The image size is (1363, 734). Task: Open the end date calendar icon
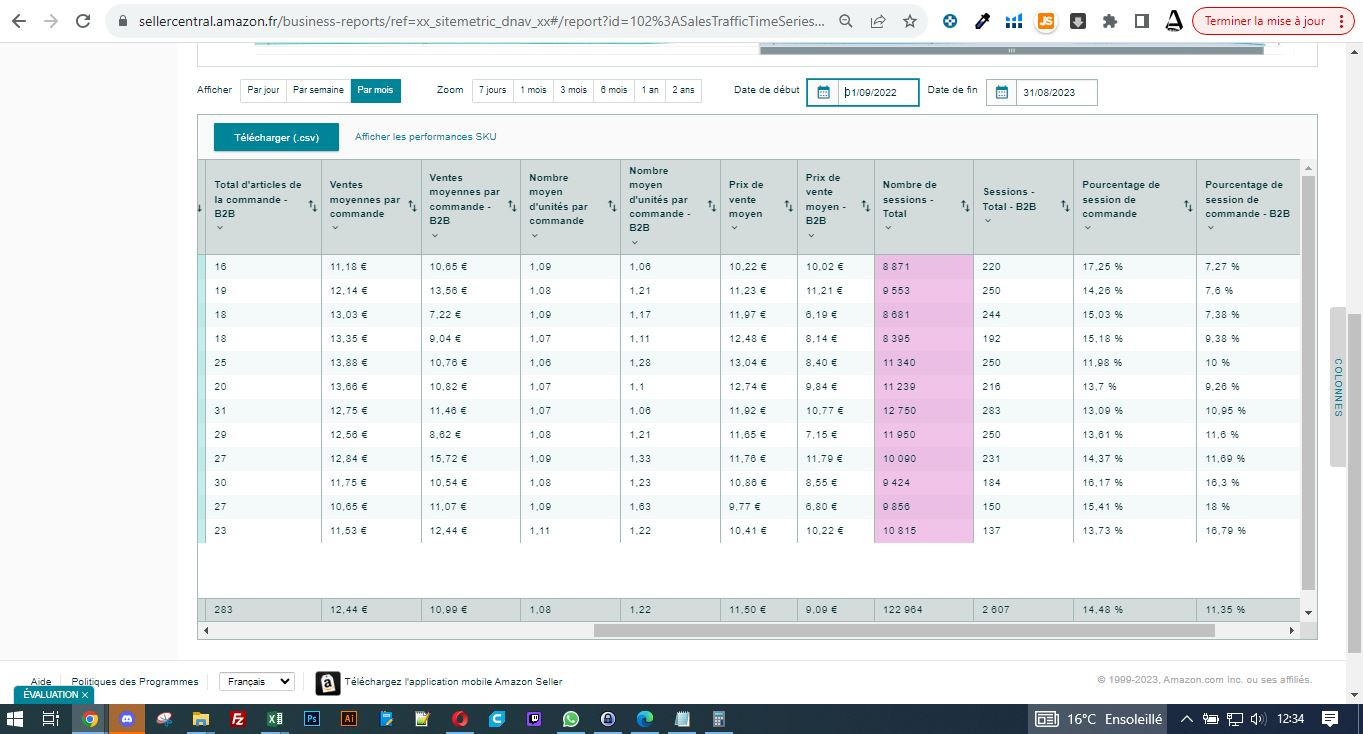point(1002,93)
